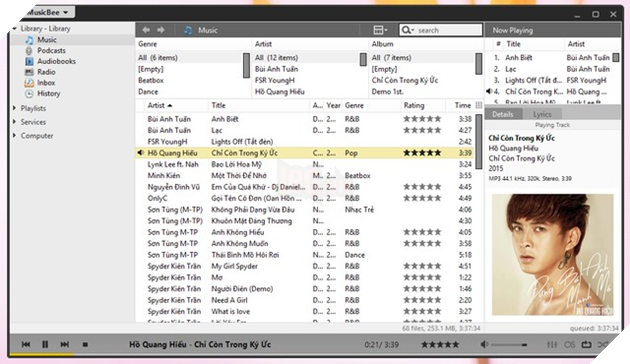630x364 pixels.
Task: Open the MusicBee main menu dropdown
Action: pyautogui.click(x=47, y=12)
